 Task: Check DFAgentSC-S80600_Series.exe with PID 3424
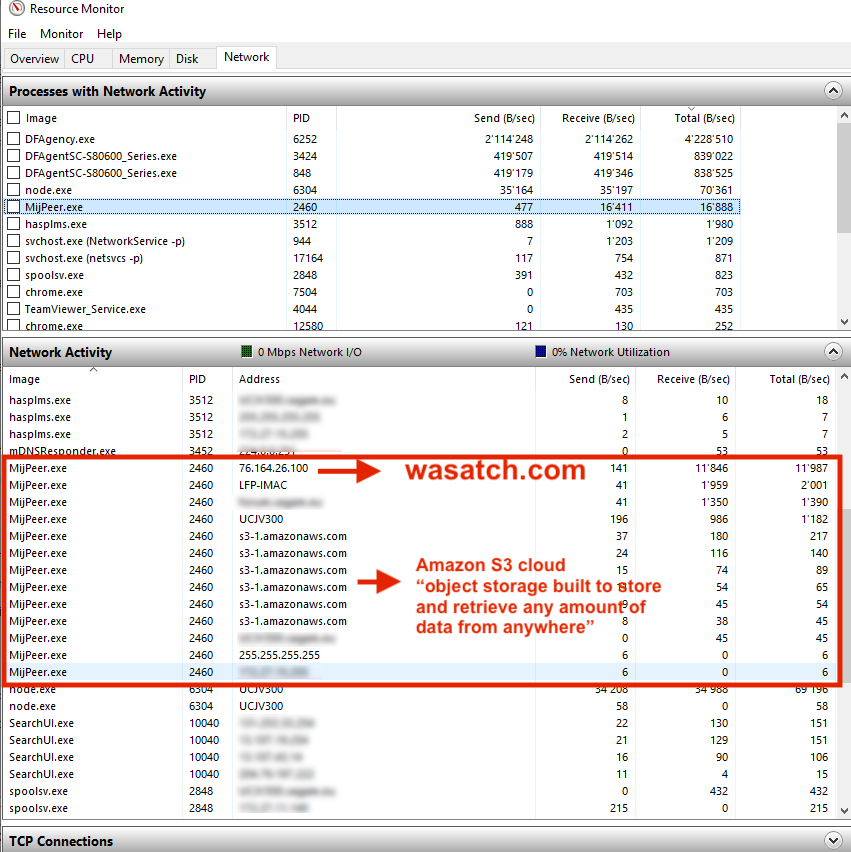click(14, 156)
